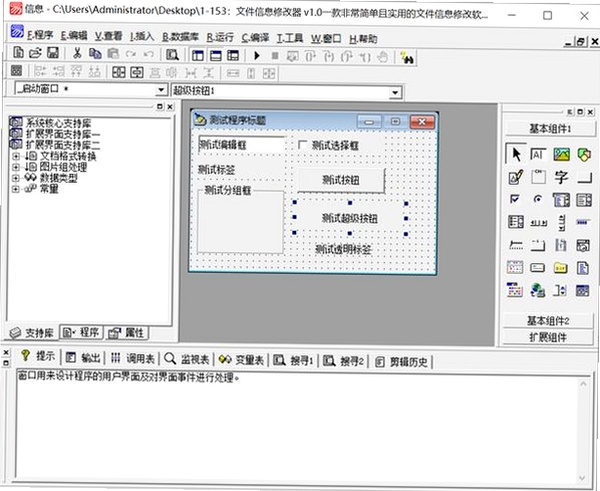Viewport: 600px width, 491px height.
Task: Select the drawing board pencil component icon
Action: point(516,177)
